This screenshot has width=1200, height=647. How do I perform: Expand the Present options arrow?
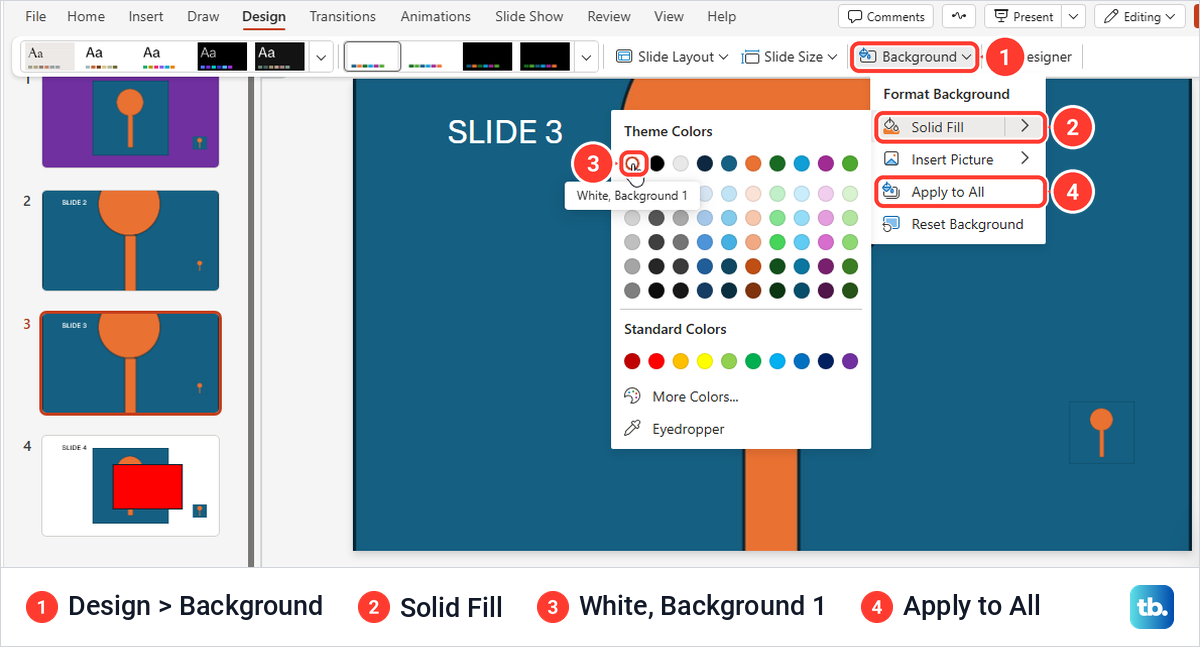point(1074,16)
